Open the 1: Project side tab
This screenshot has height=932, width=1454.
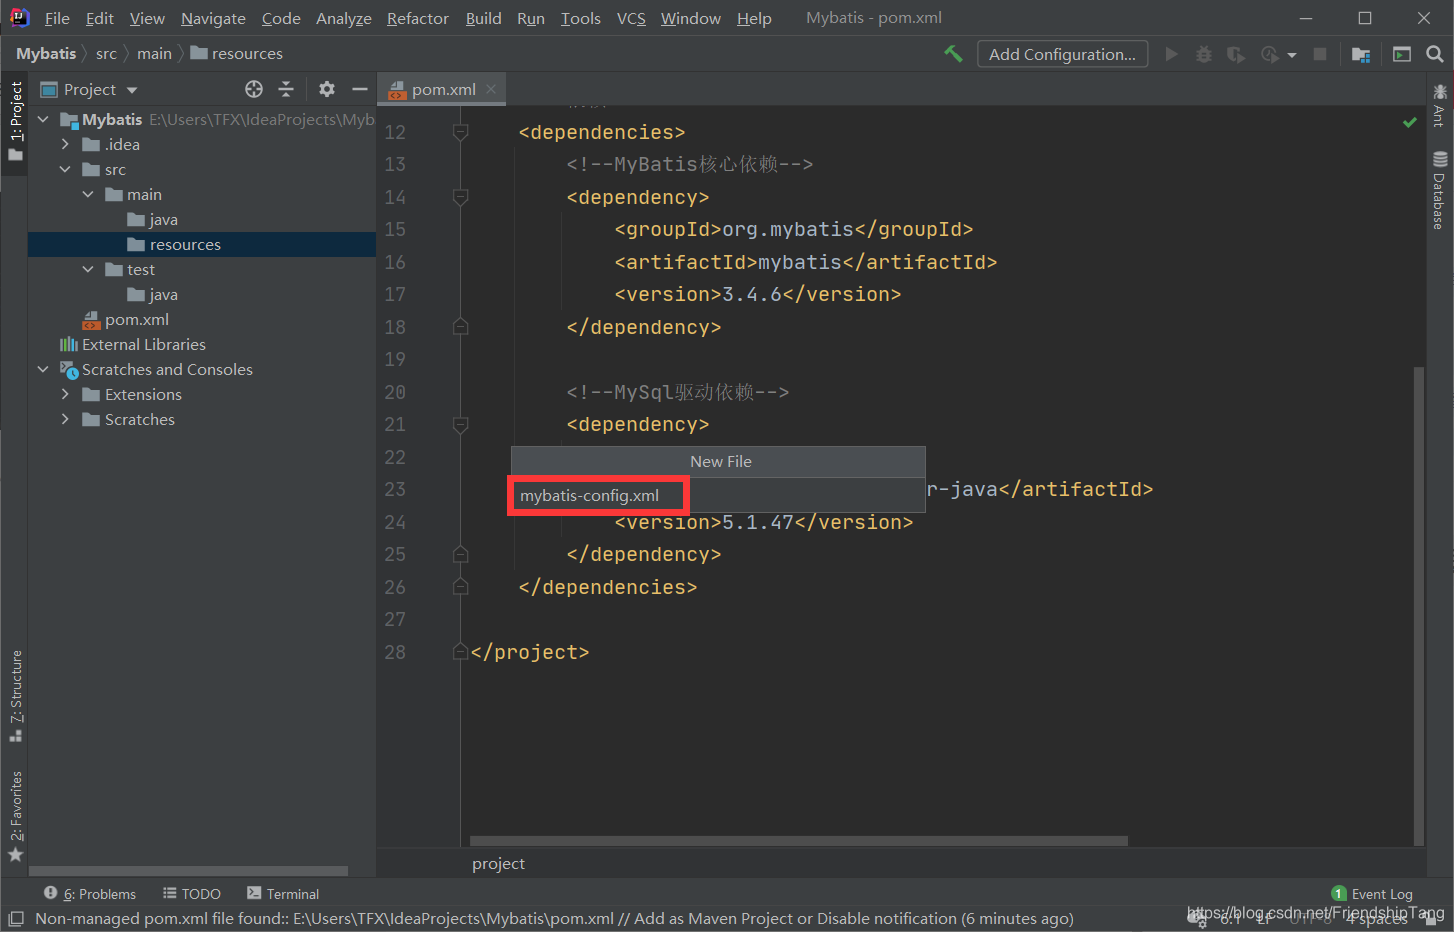point(15,122)
